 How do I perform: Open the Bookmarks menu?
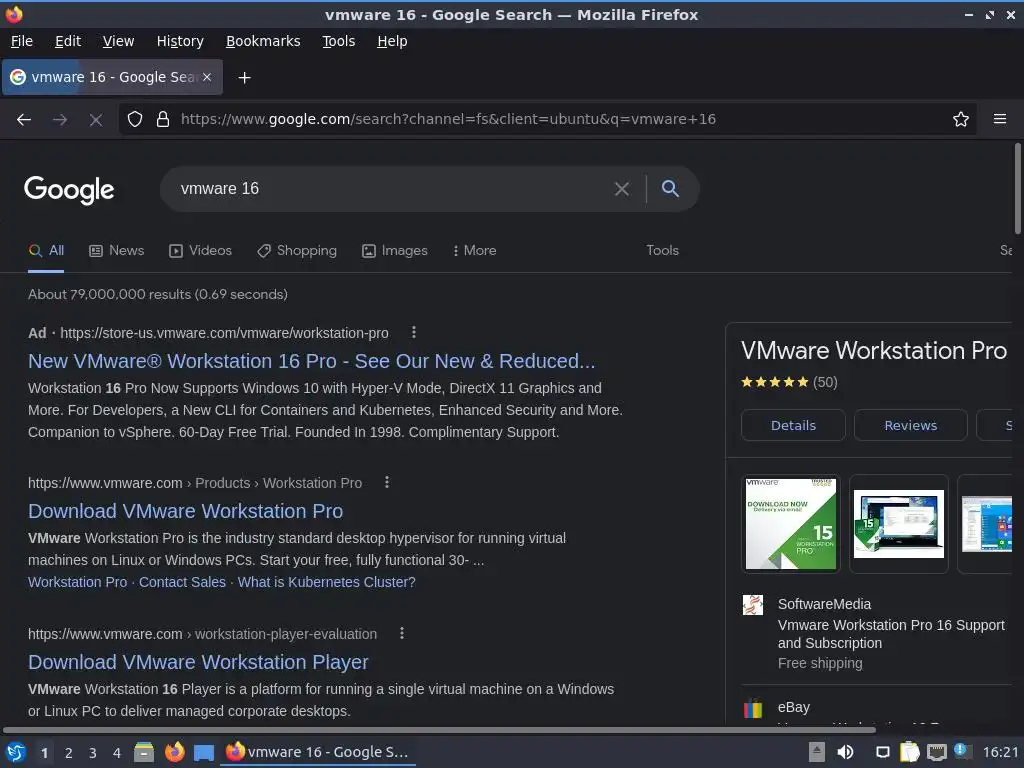[263, 41]
